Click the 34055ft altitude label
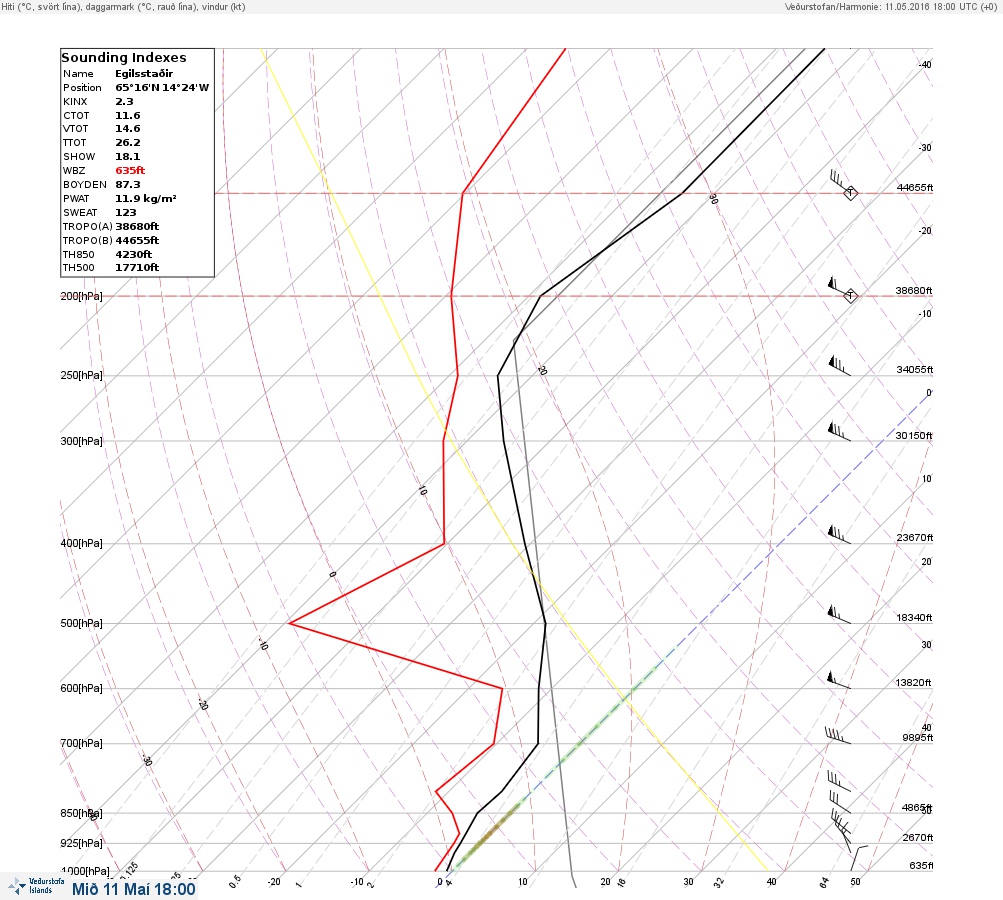Viewport: 1003px width, 900px height. tap(914, 370)
